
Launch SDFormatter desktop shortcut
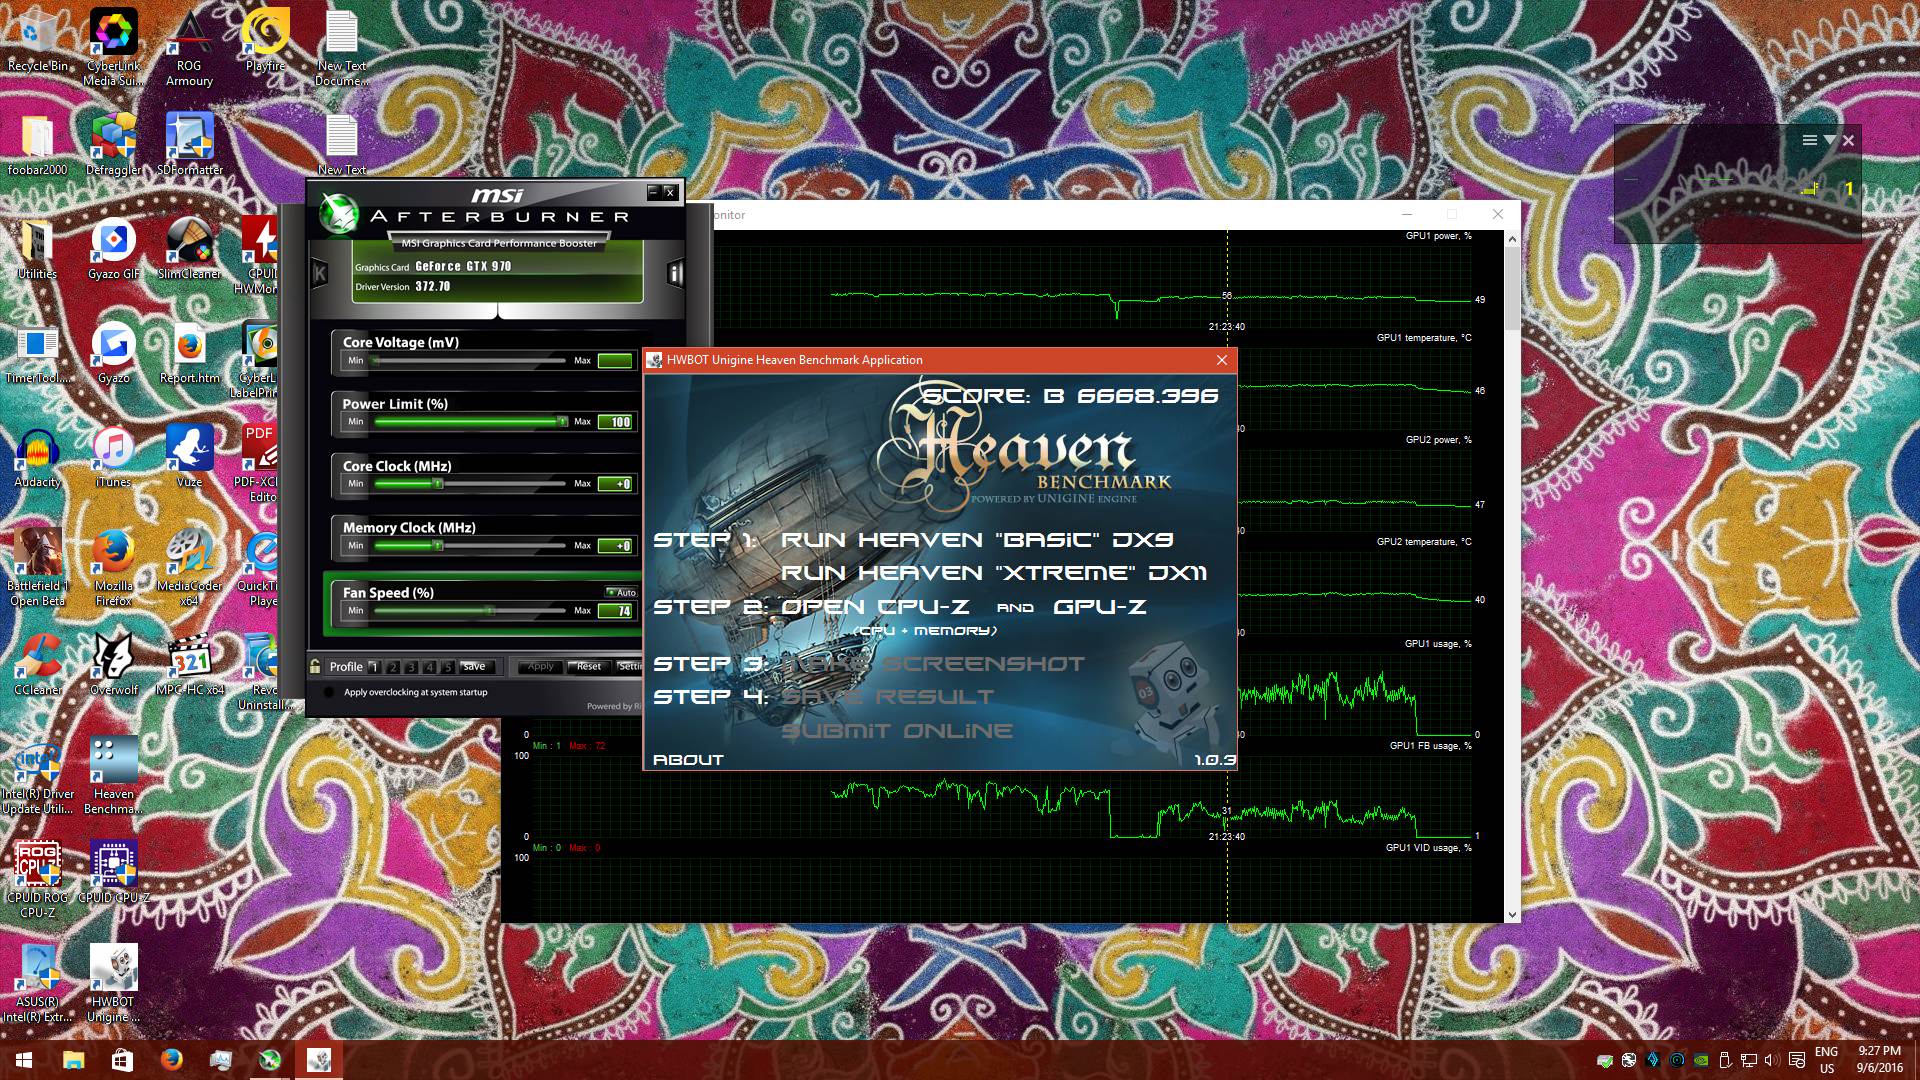click(189, 145)
